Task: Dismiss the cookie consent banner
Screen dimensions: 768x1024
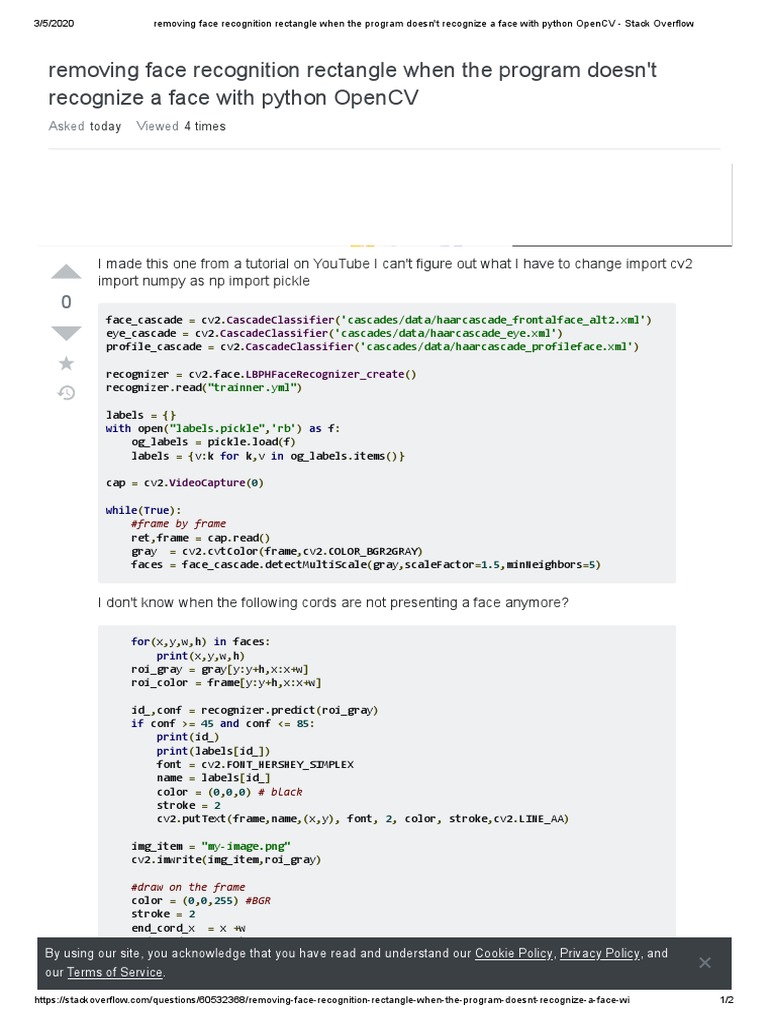Action: (705, 962)
